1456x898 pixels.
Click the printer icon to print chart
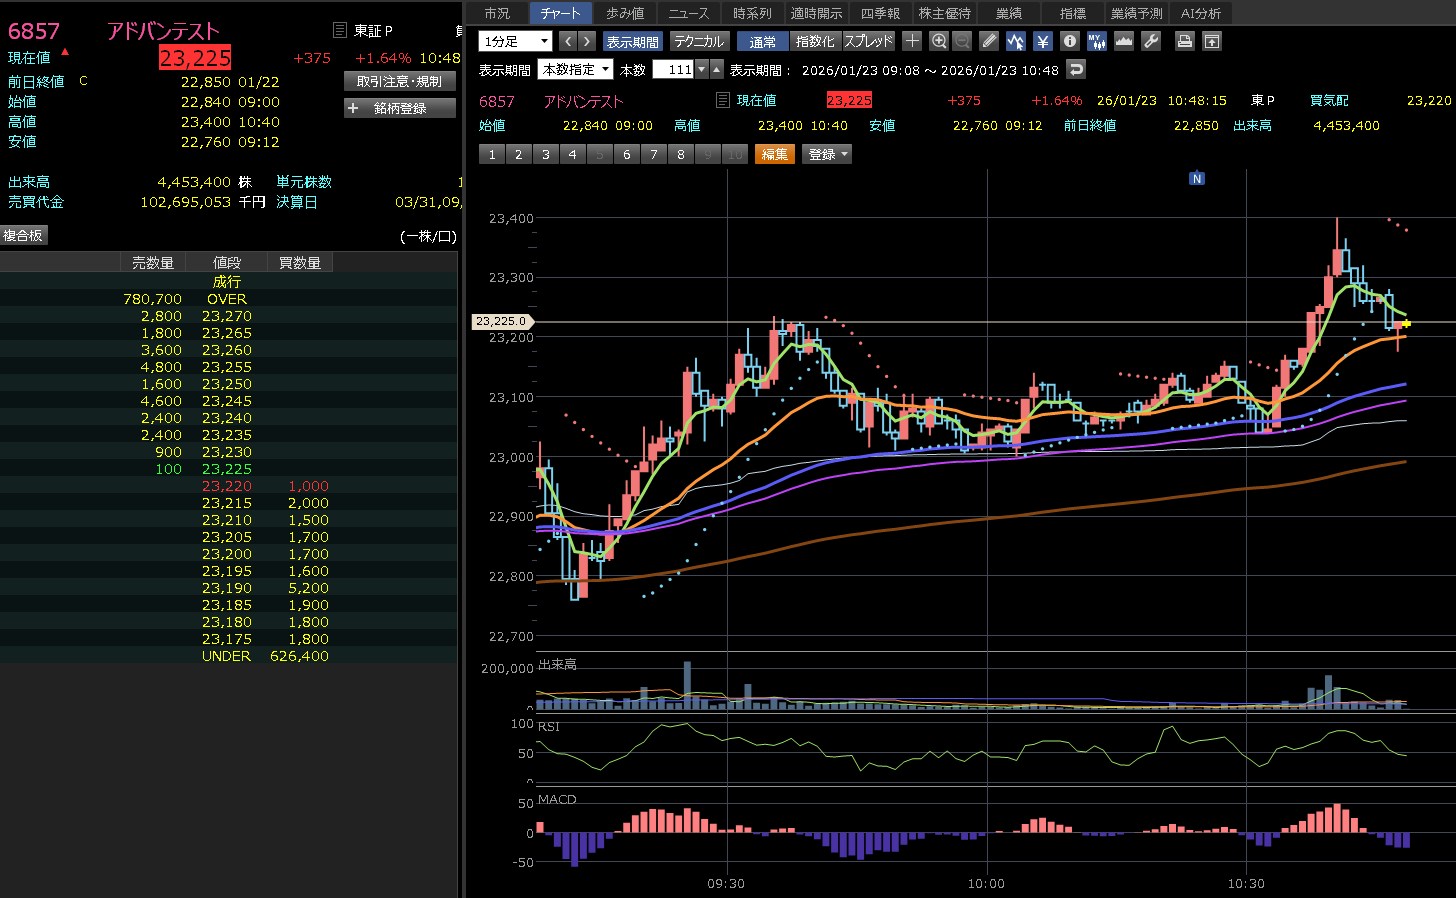(x=1184, y=41)
